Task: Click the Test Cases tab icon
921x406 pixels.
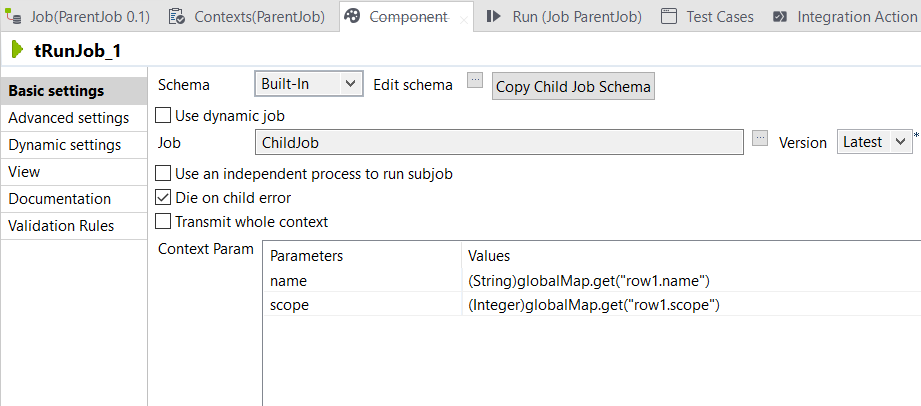Action: 669,17
